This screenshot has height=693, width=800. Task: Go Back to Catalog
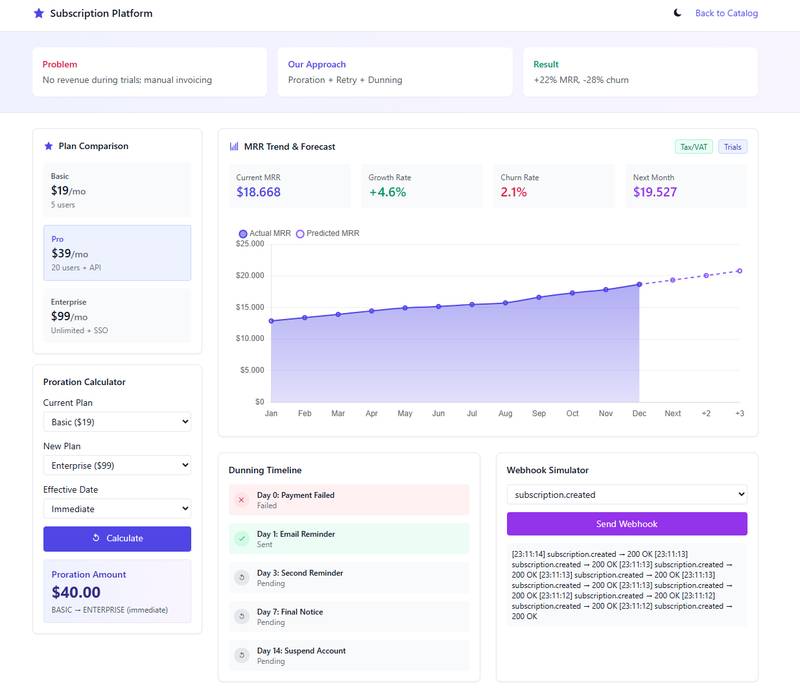(726, 13)
